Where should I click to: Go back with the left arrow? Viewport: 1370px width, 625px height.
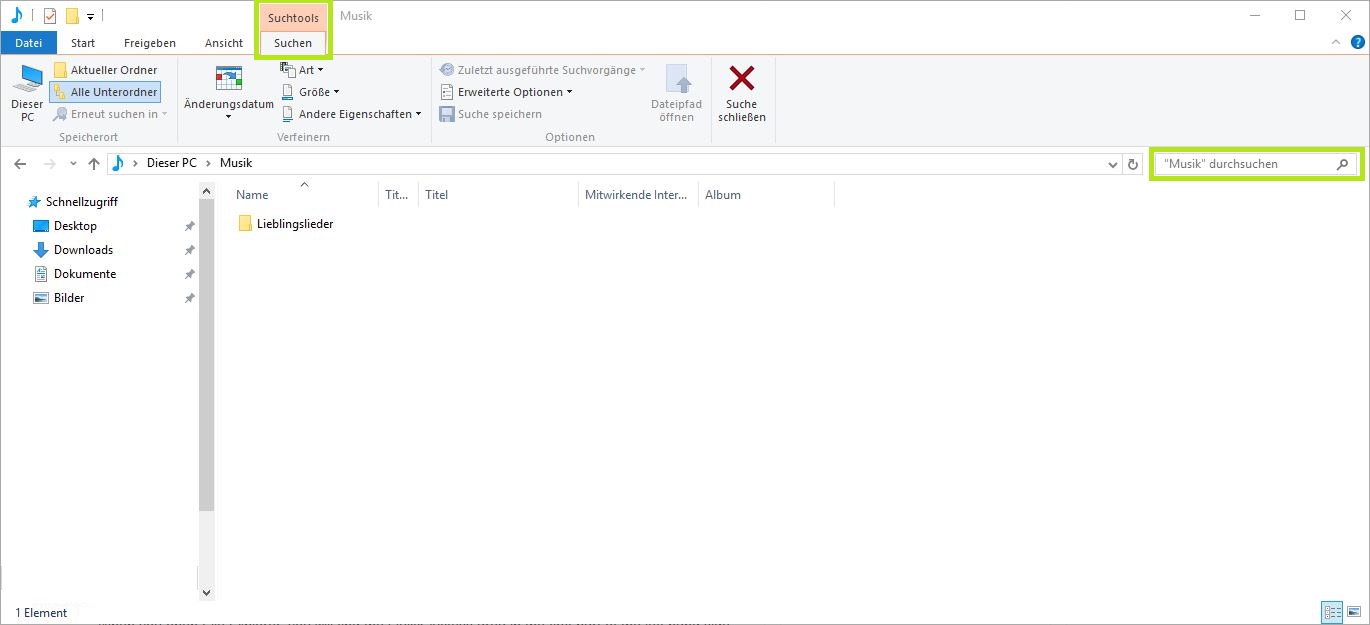[x=21, y=164]
